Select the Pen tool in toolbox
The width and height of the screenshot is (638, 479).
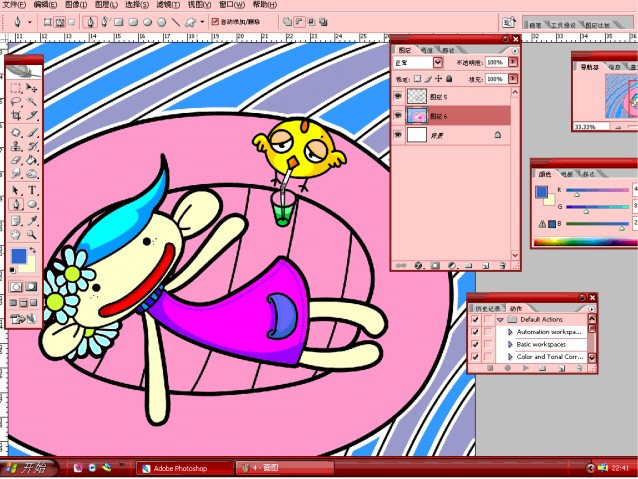[16, 204]
